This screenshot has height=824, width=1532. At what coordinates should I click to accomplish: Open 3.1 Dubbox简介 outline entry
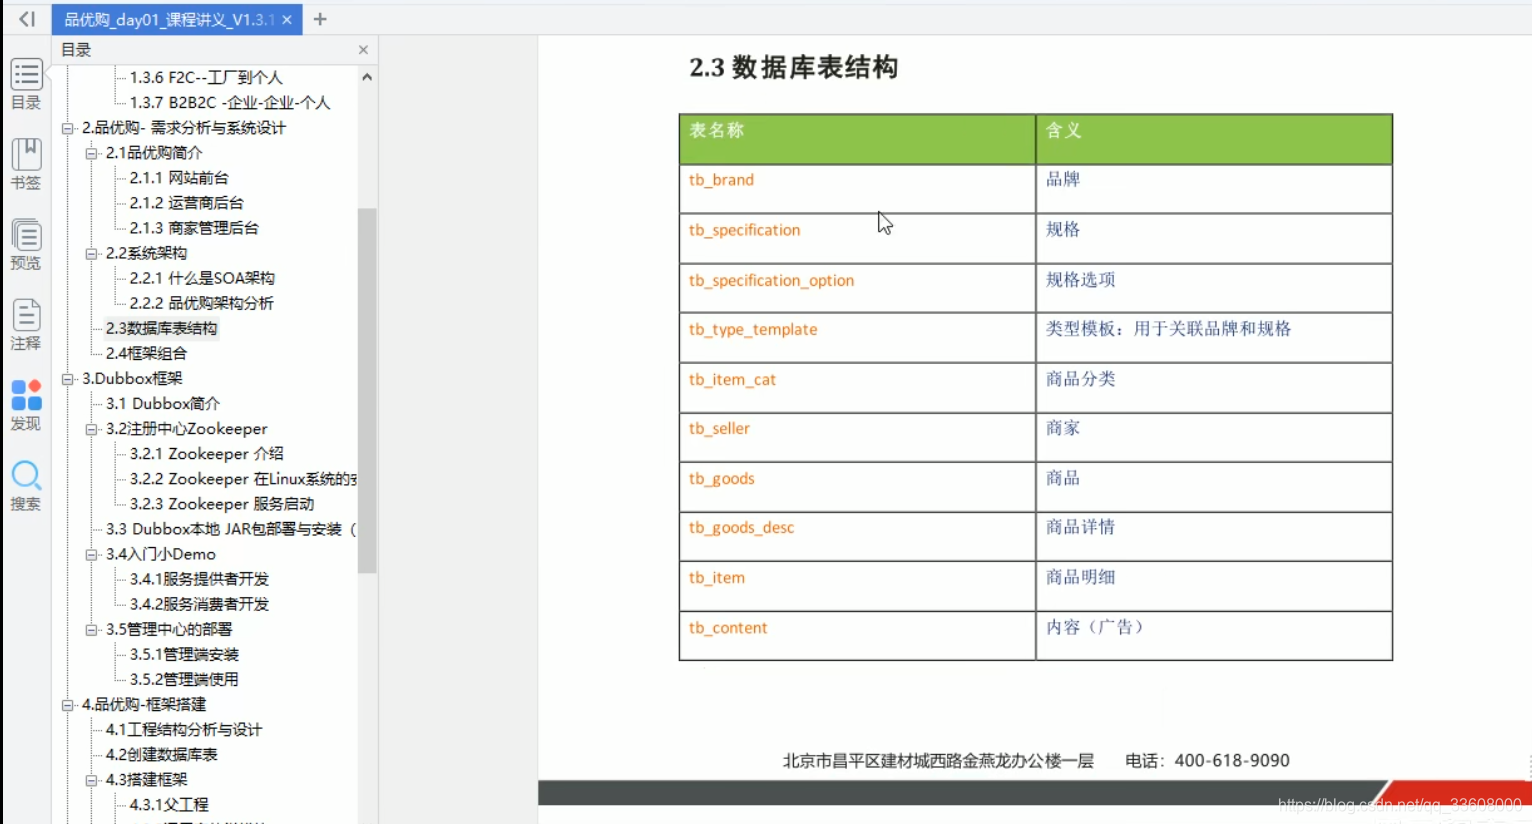[x=163, y=403]
